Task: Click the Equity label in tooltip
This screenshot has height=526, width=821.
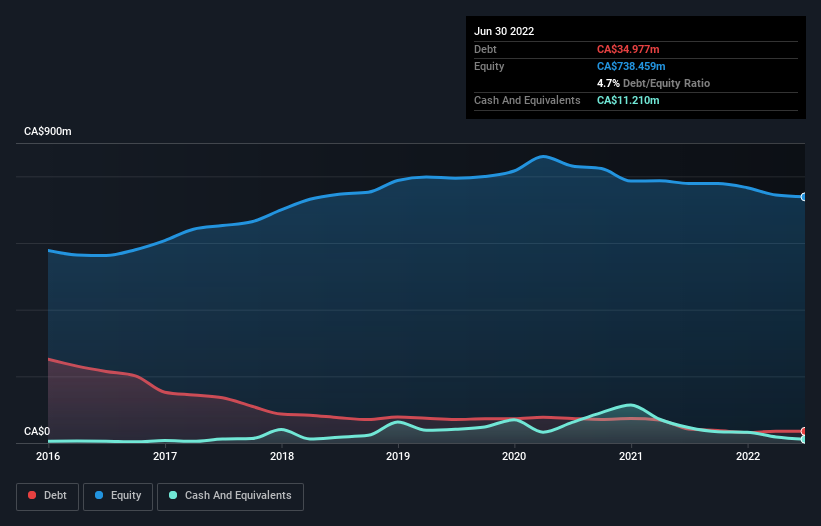Action: click(489, 66)
